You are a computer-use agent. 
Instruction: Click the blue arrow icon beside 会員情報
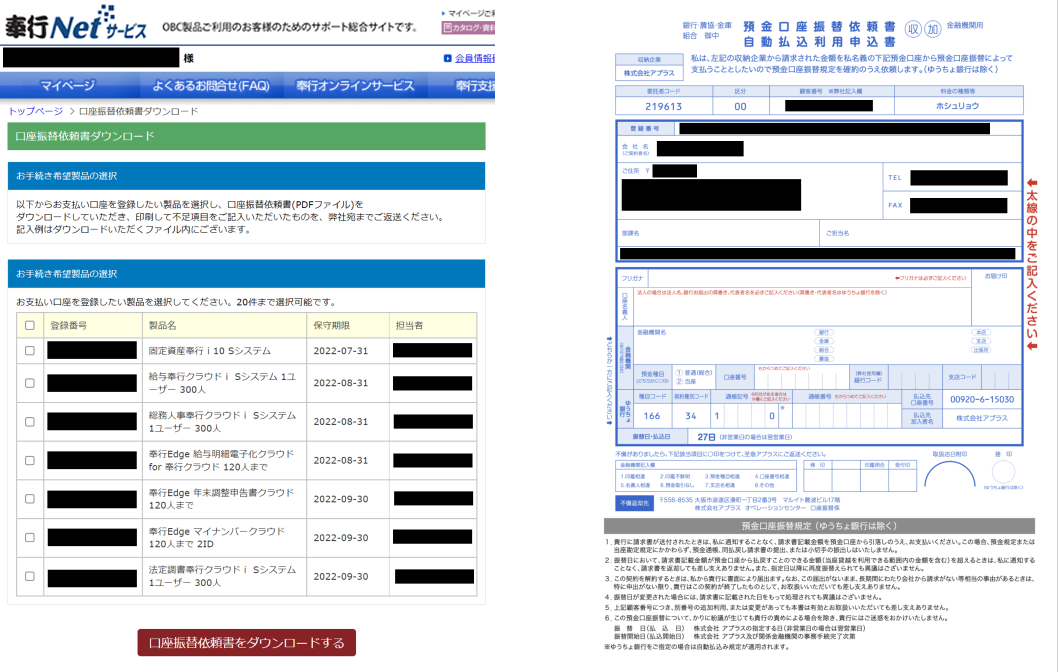pyautogui.click(x=447, y=59)
